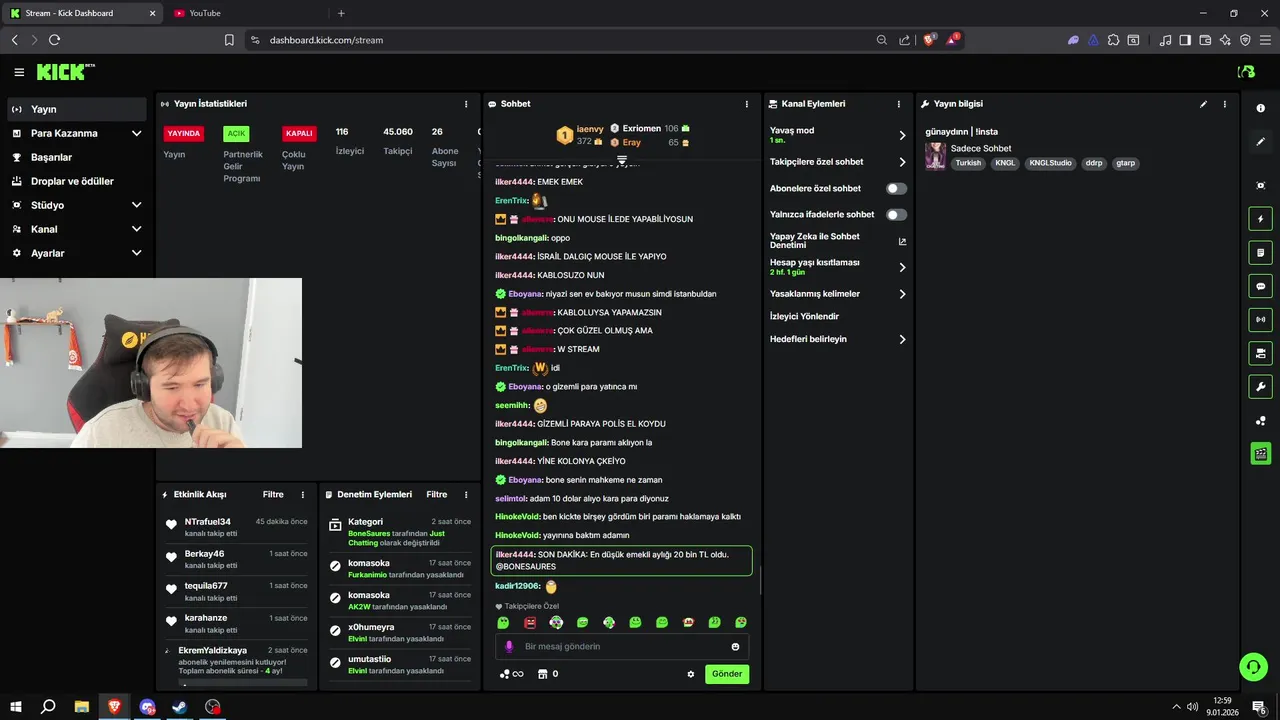
Task: Open Brave Shields icon in address bar
Action: click(x=929, y=40)
